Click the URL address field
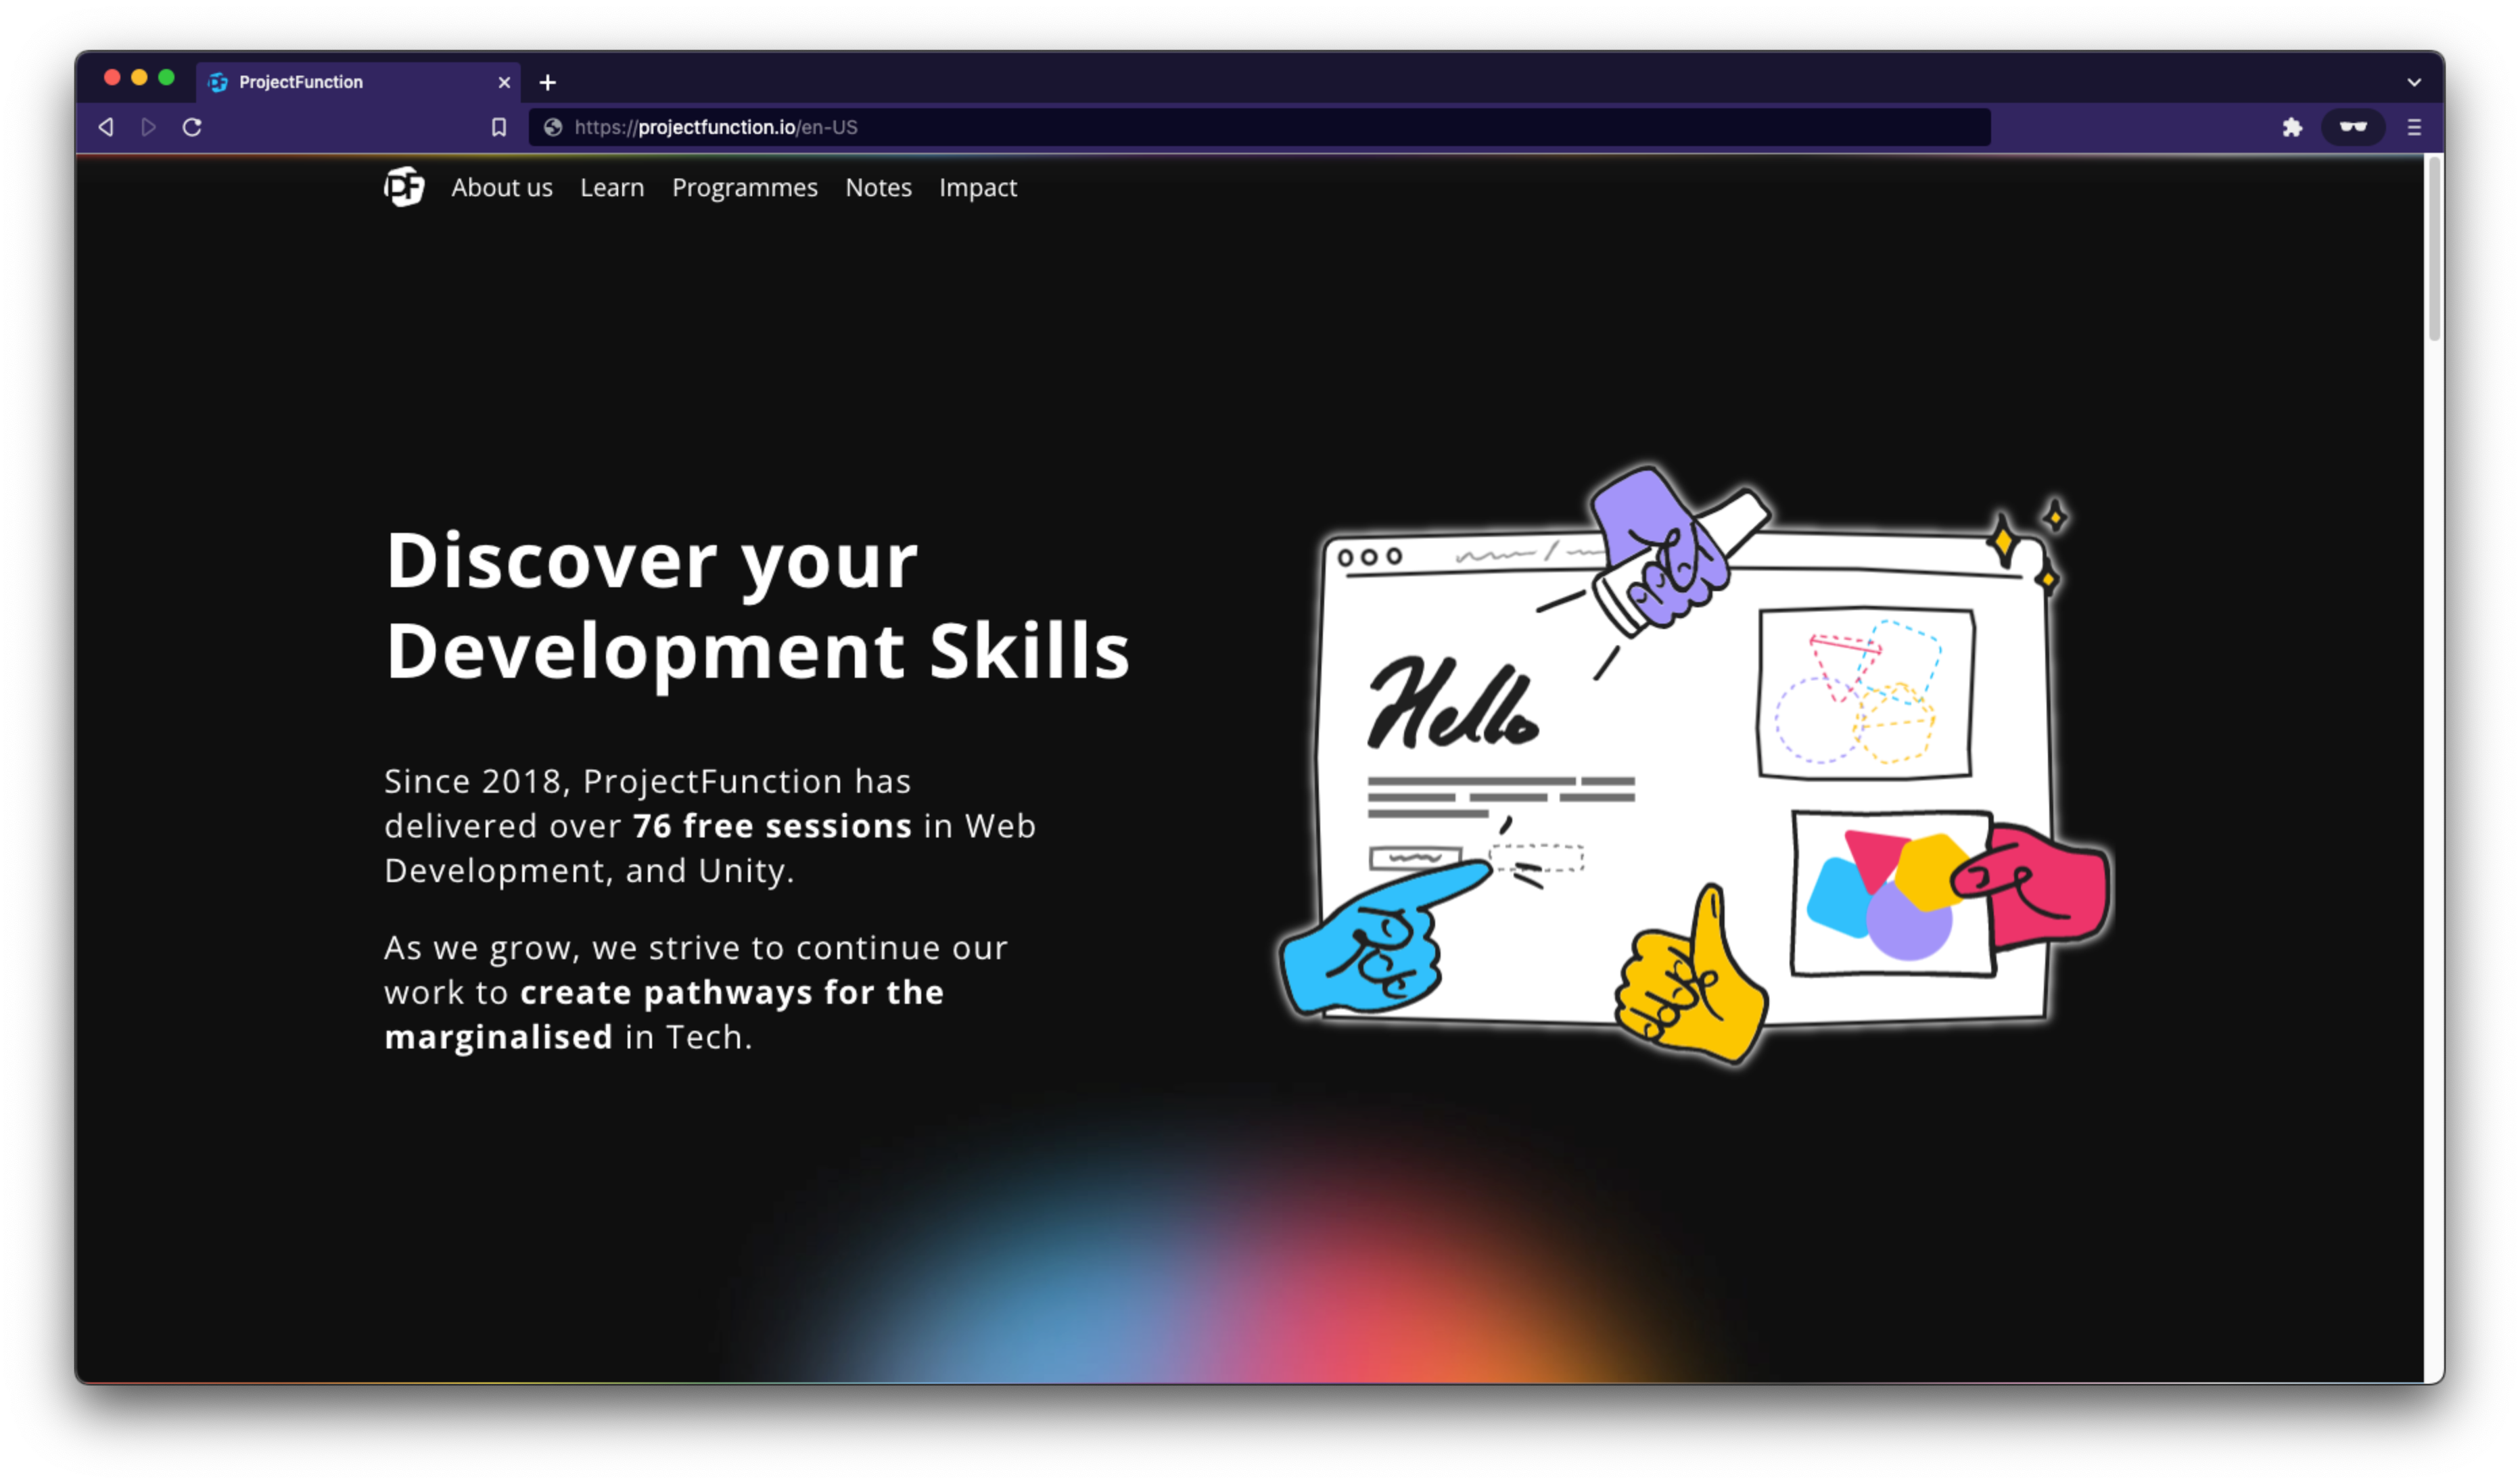The height and width of the screenshot is (1484, 2520). click(x=1200, y=127)
